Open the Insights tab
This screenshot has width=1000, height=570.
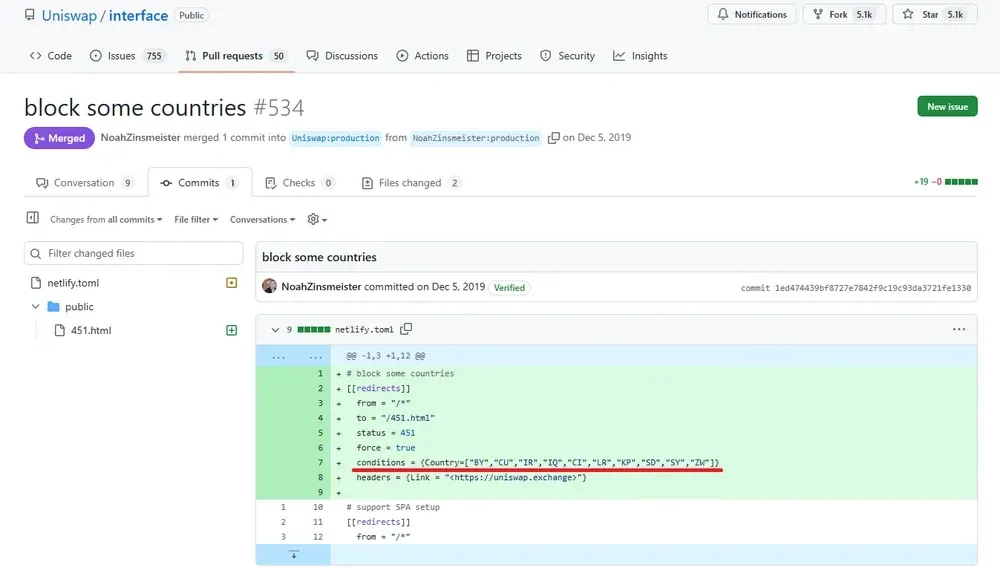[640, 55]
